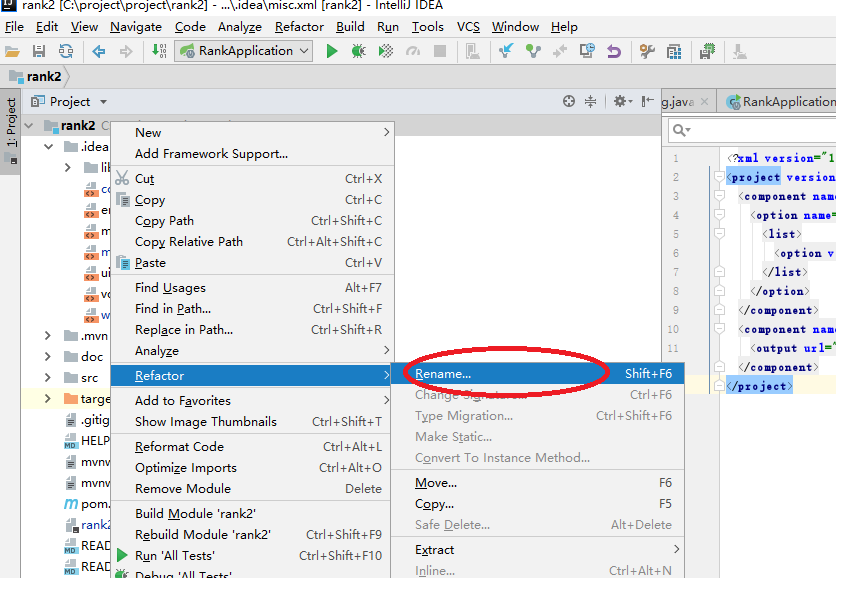The image size is (844, 616).
Task: Expand the doc folder node
Action: 48,356
